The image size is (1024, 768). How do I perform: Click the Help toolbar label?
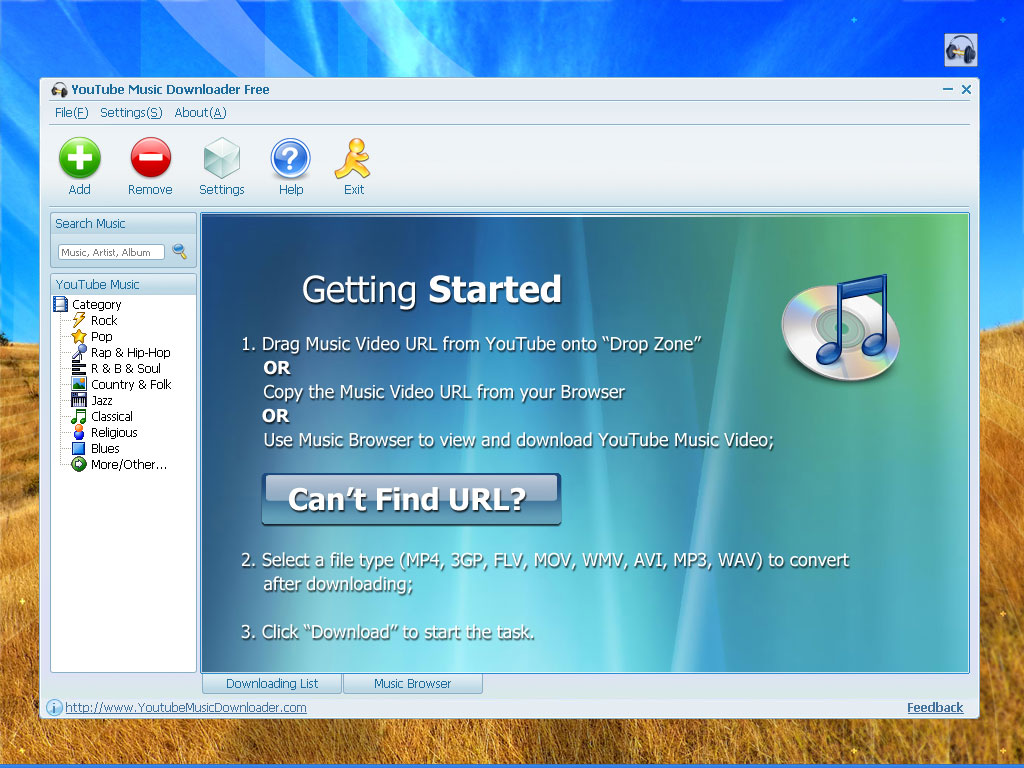click(x=291, y=189)
